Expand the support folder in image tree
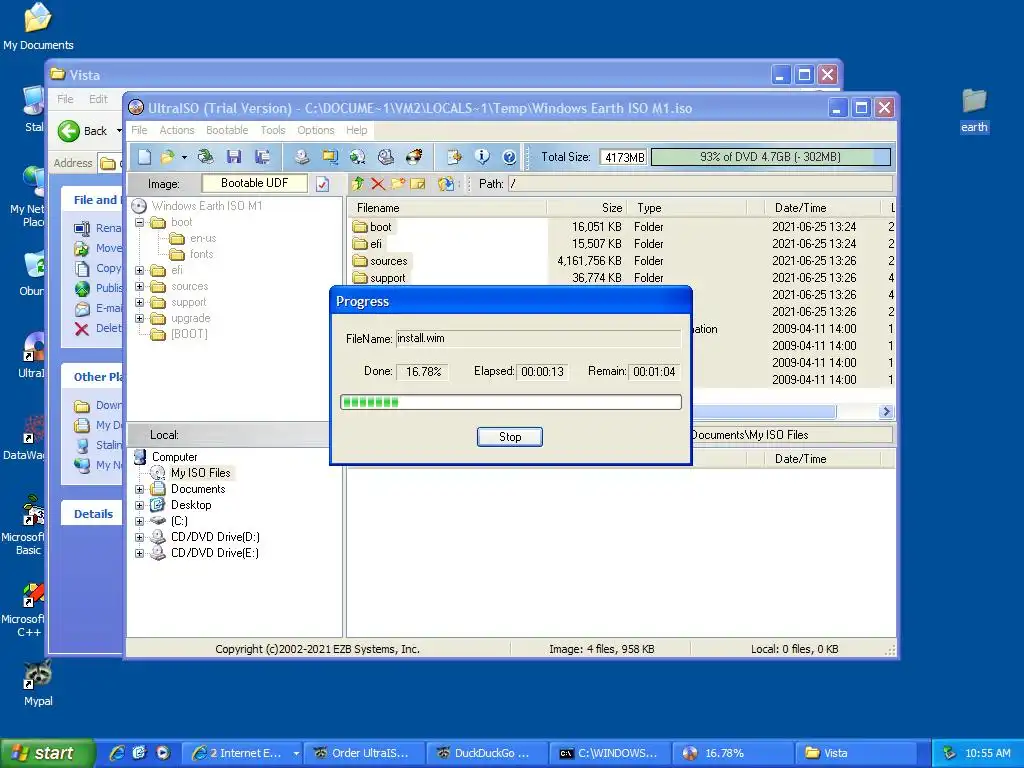 pyautogui.click(x=140, y=302)
